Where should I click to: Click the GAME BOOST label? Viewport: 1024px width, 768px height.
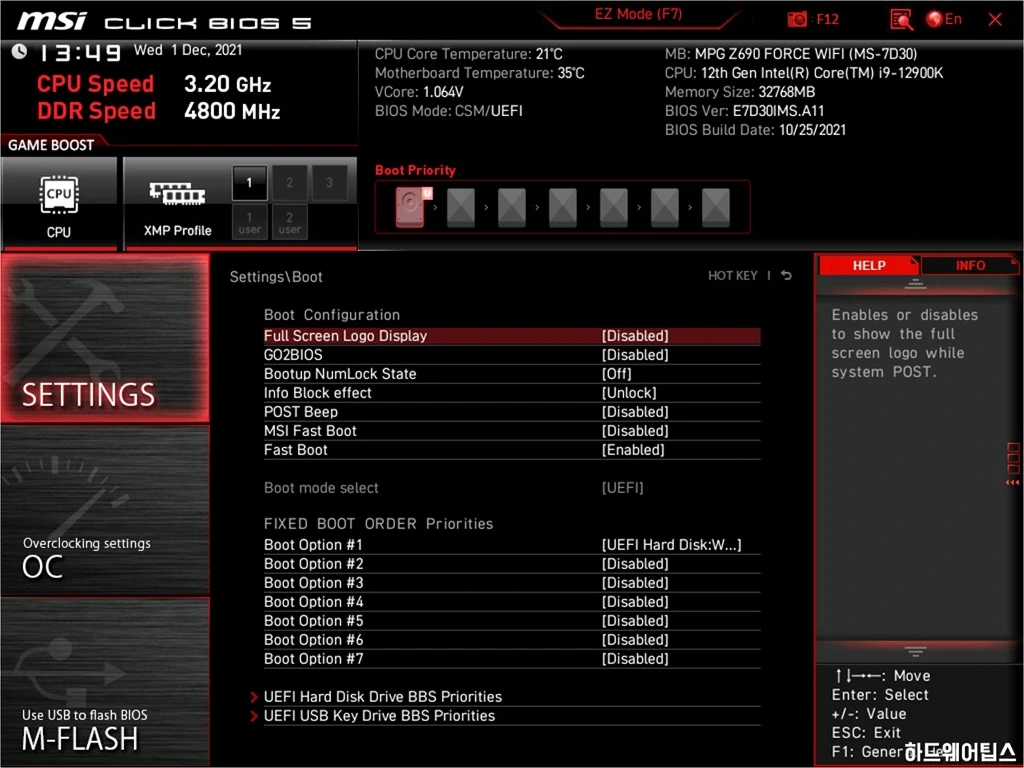[x=51, y=145]
